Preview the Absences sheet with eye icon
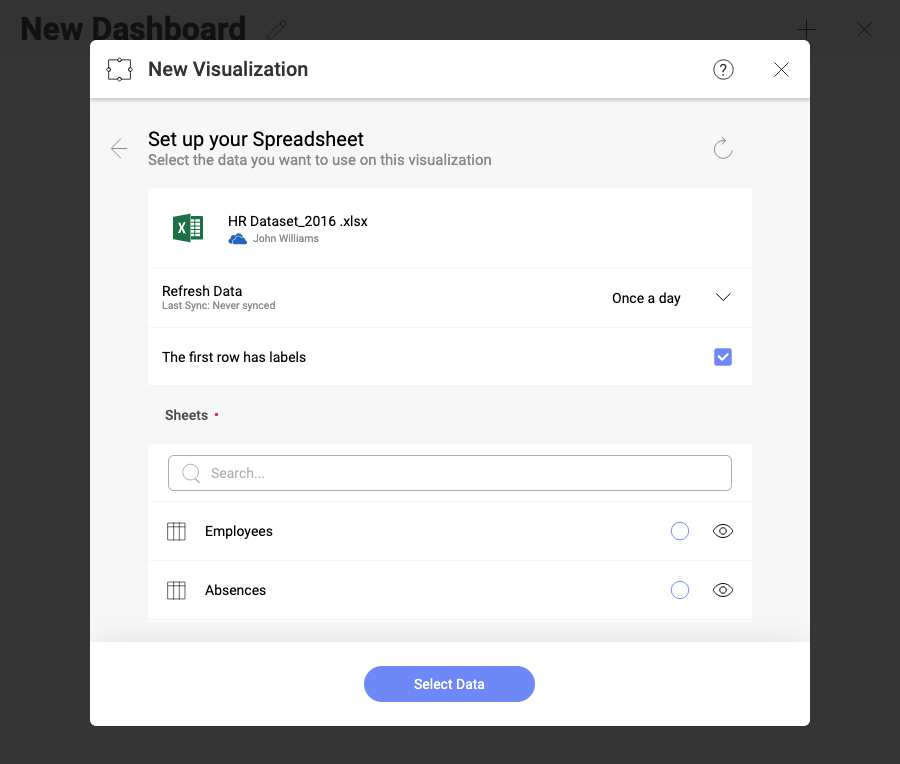The width and height of the screenshot is (900, 764). point(723,590)
